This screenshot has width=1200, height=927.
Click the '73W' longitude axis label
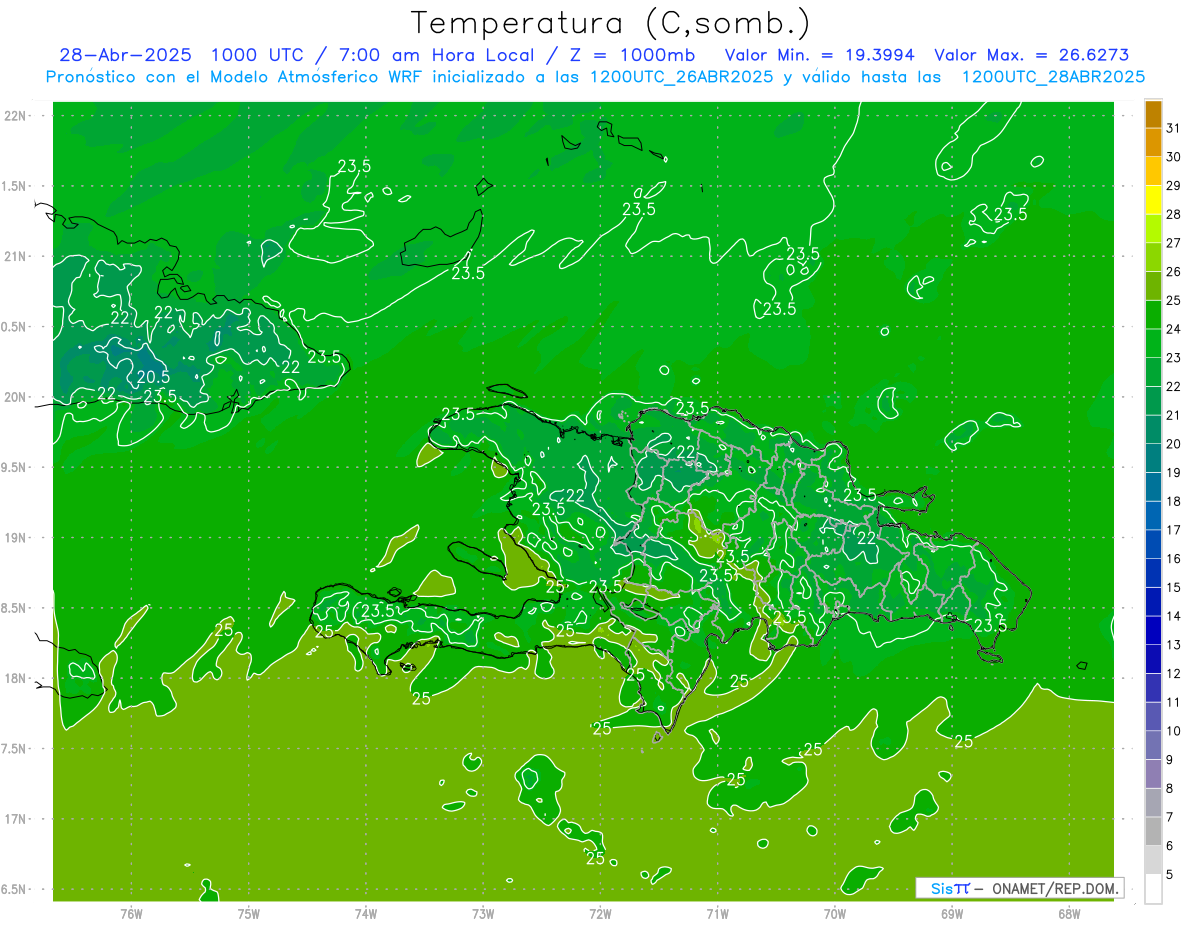click(x=483, y=914)
